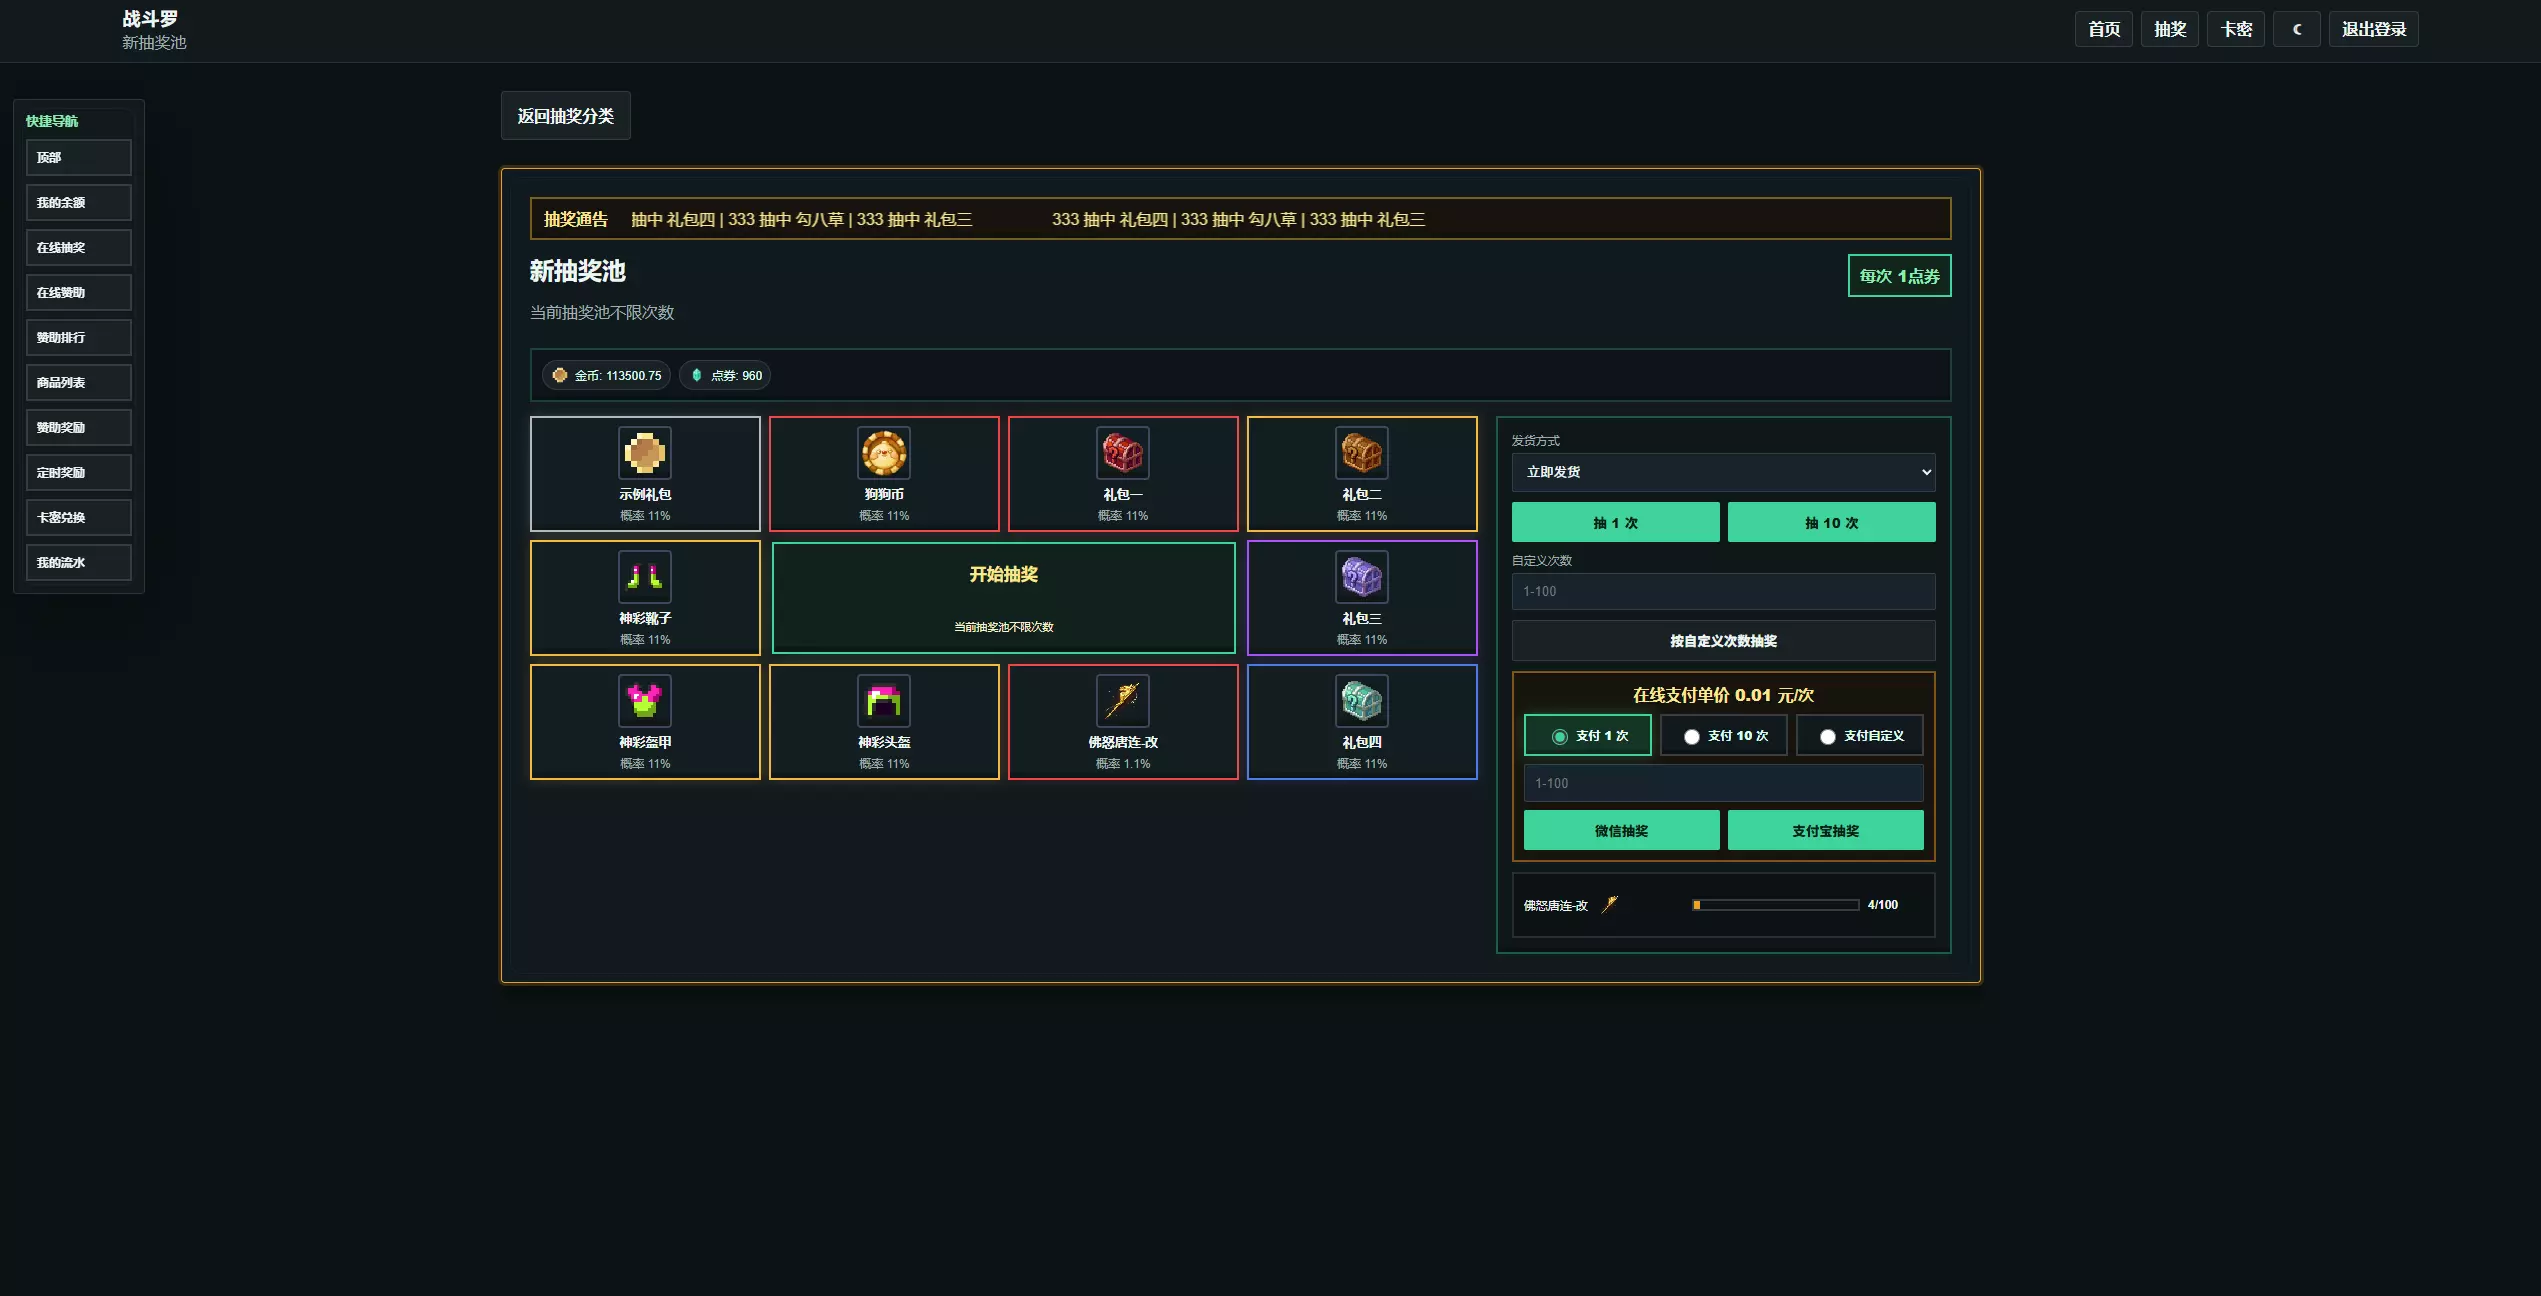The image size is (2541, 1296).
Task: Select the 支付 10 次 radio option
Action: coord(1724,736)
